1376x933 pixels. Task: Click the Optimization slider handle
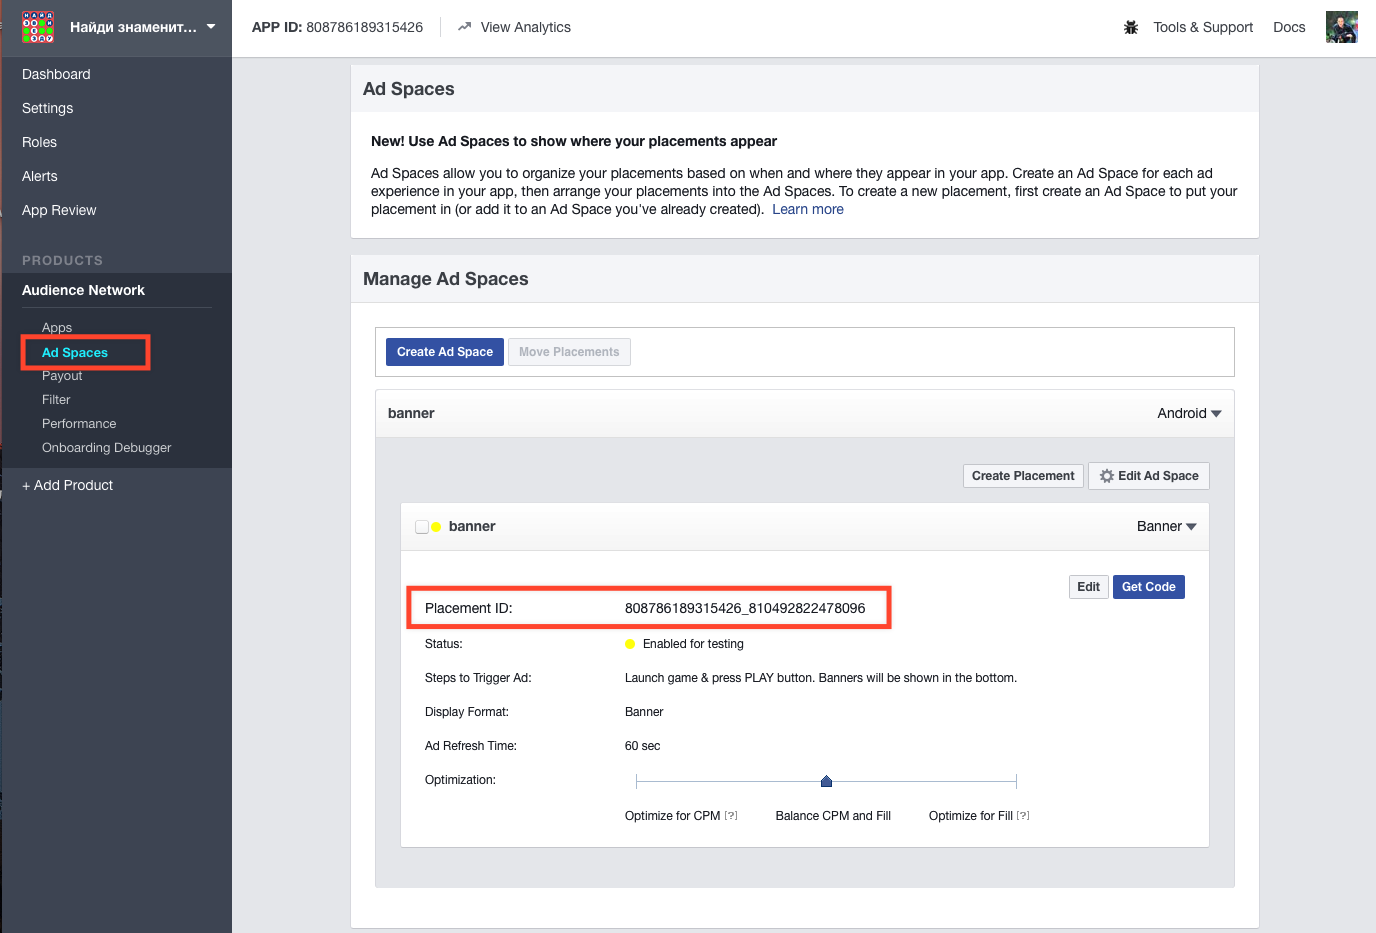[826, 781]
